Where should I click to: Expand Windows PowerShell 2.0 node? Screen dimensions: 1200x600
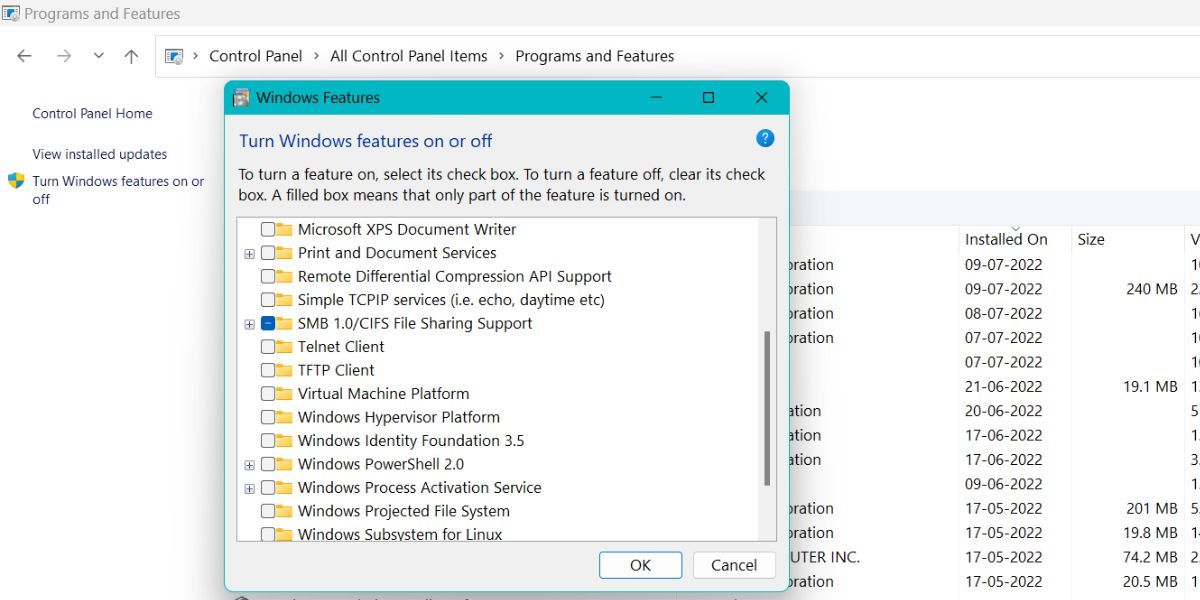[x=250, y=464]
